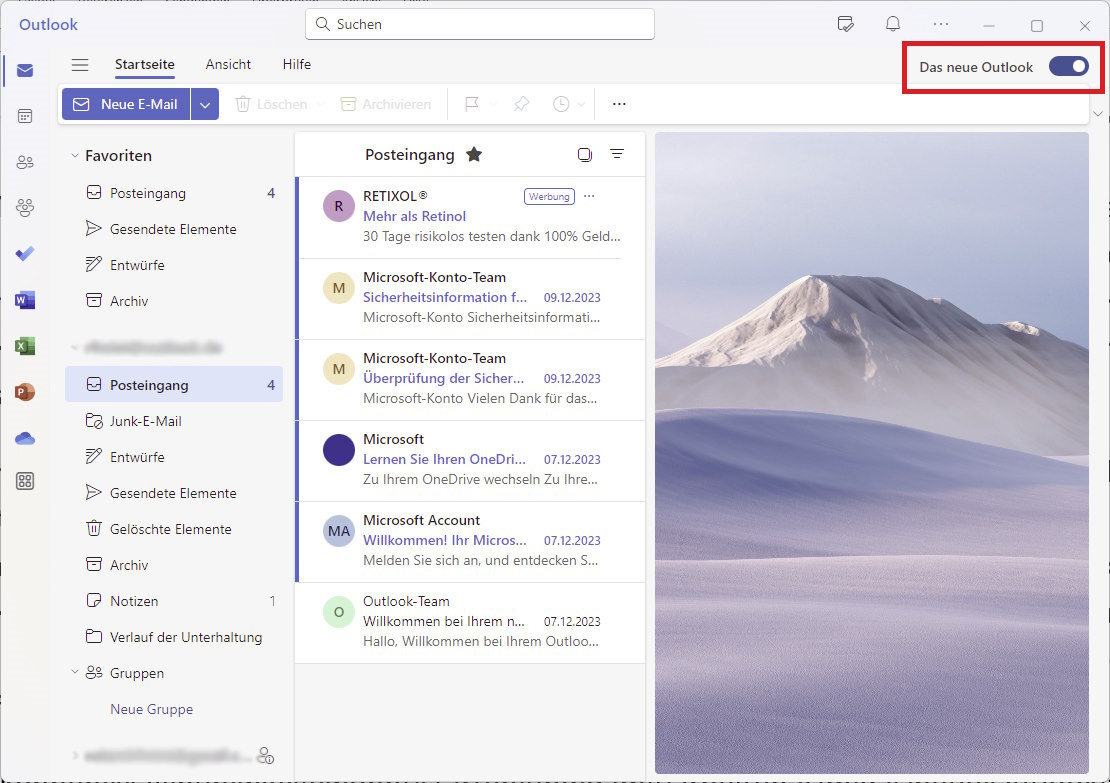Click the notification bell icon
The image size is (1110, 783).
[892, 24]
